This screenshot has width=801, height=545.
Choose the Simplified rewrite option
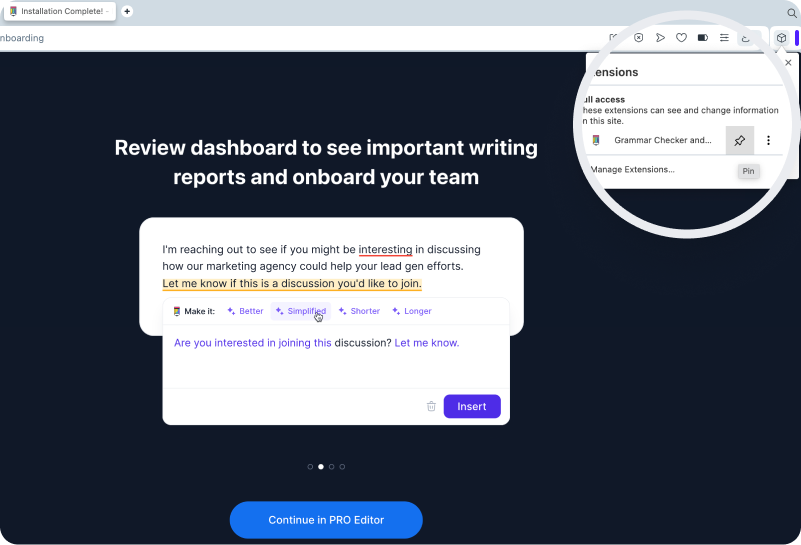301,311
